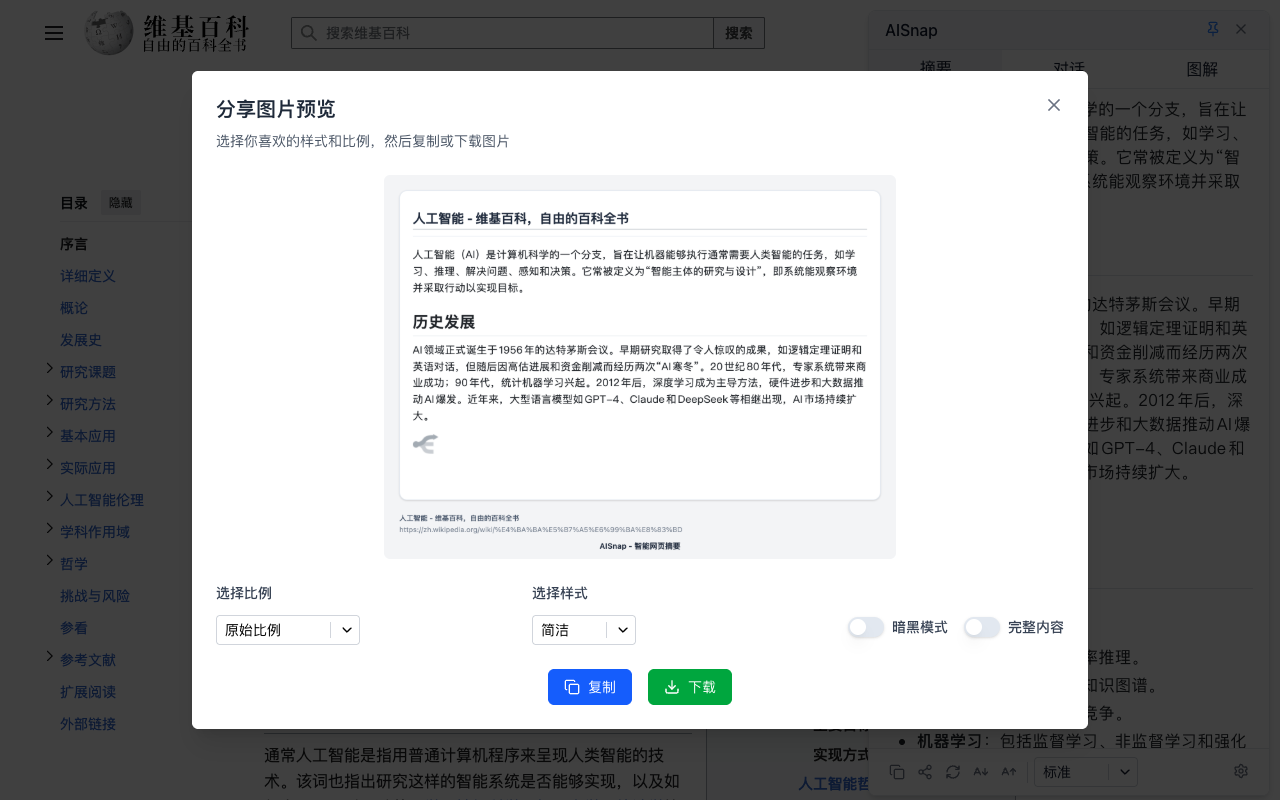The image size is (1280, 800).
Task: Expand the 哲学 contents section
Action: pyautogui.click(x=50, y=562)
